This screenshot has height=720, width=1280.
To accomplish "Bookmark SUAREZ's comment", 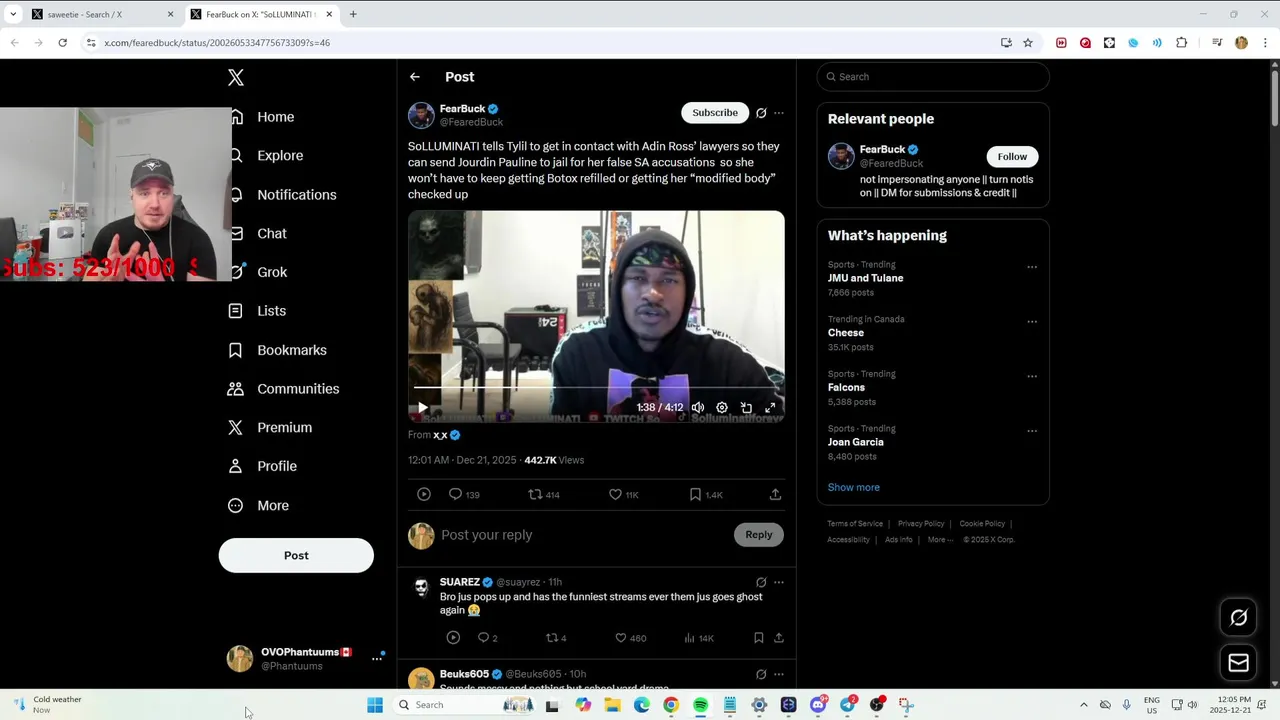I will click(x=759, y=638).
